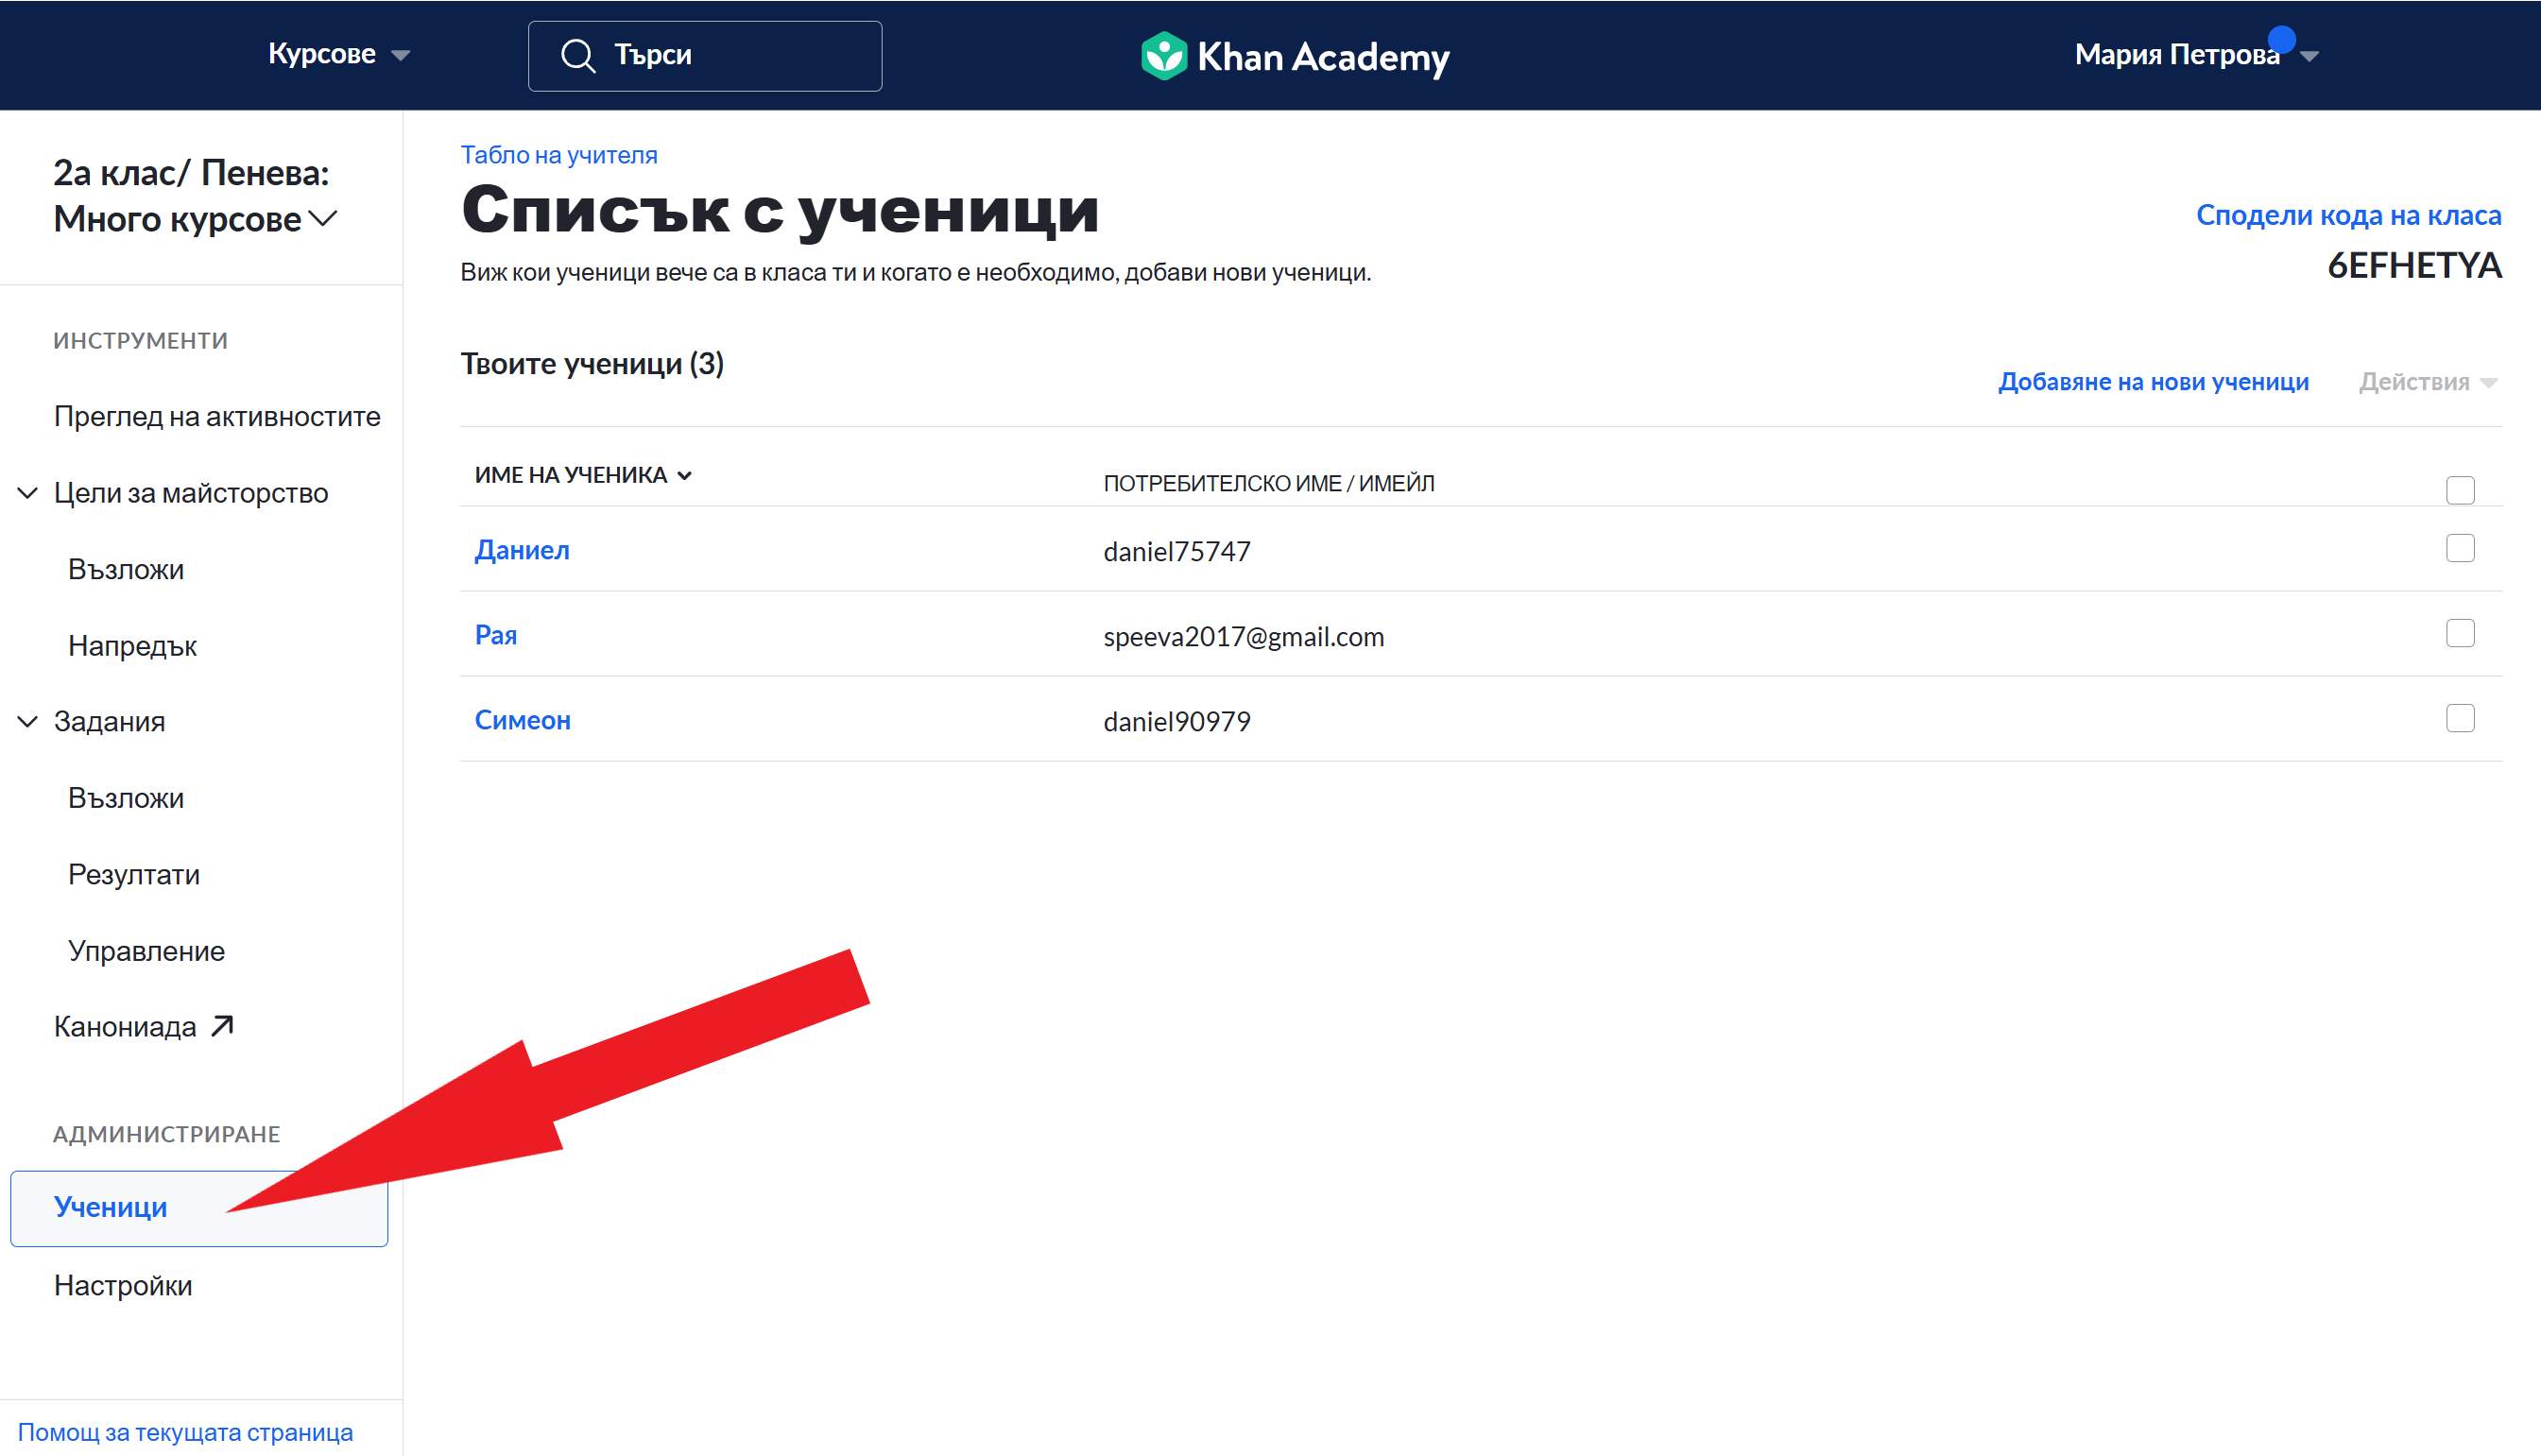Screen dimensions: 2541x1456
Task: Sort by ИМЕ НА УЧЕНИКА column
Action: (x=583, y=475)
